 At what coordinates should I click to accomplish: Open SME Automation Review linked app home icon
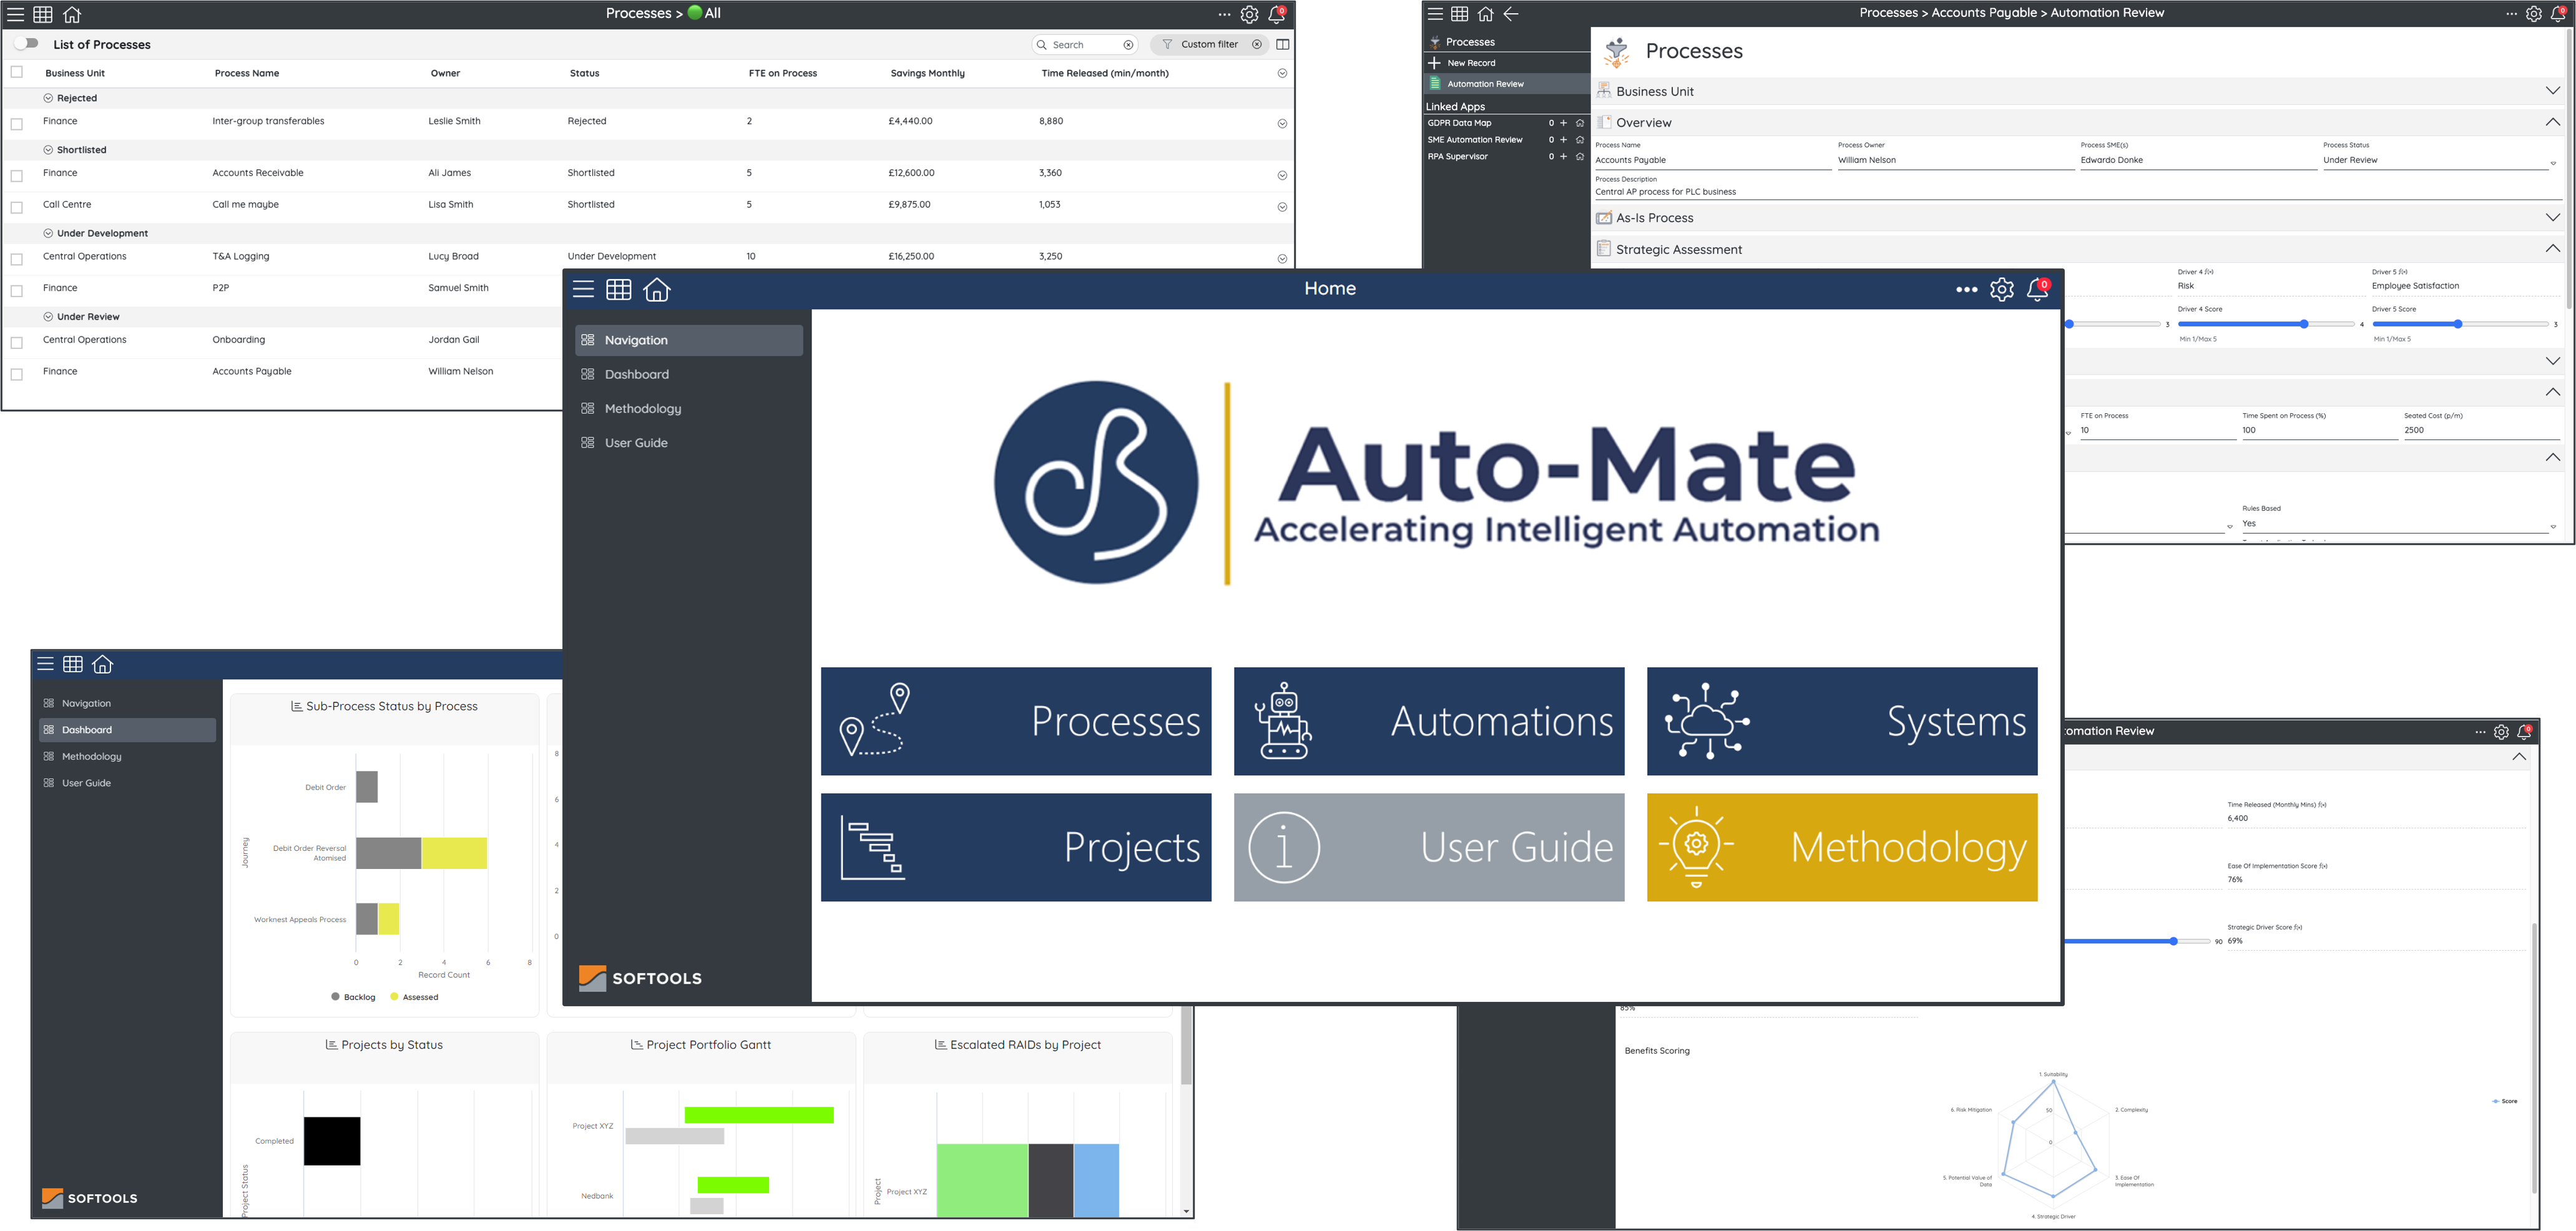1580,140
